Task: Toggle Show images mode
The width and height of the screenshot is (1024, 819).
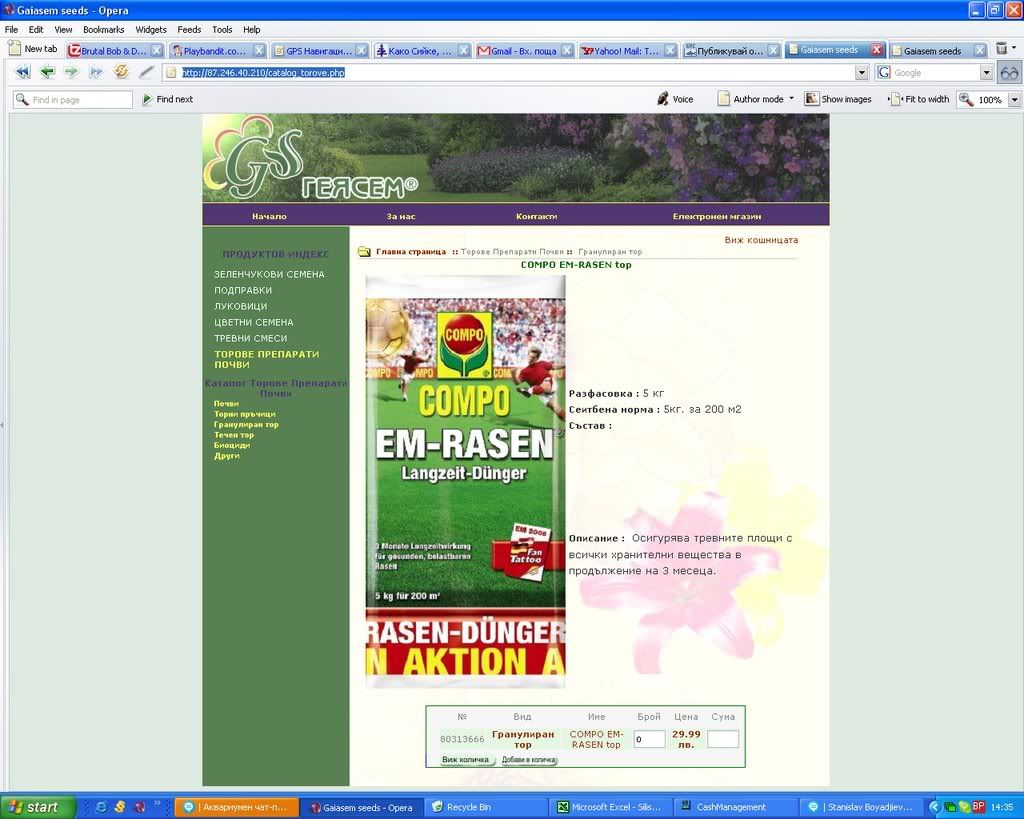Action: (811, 99)
